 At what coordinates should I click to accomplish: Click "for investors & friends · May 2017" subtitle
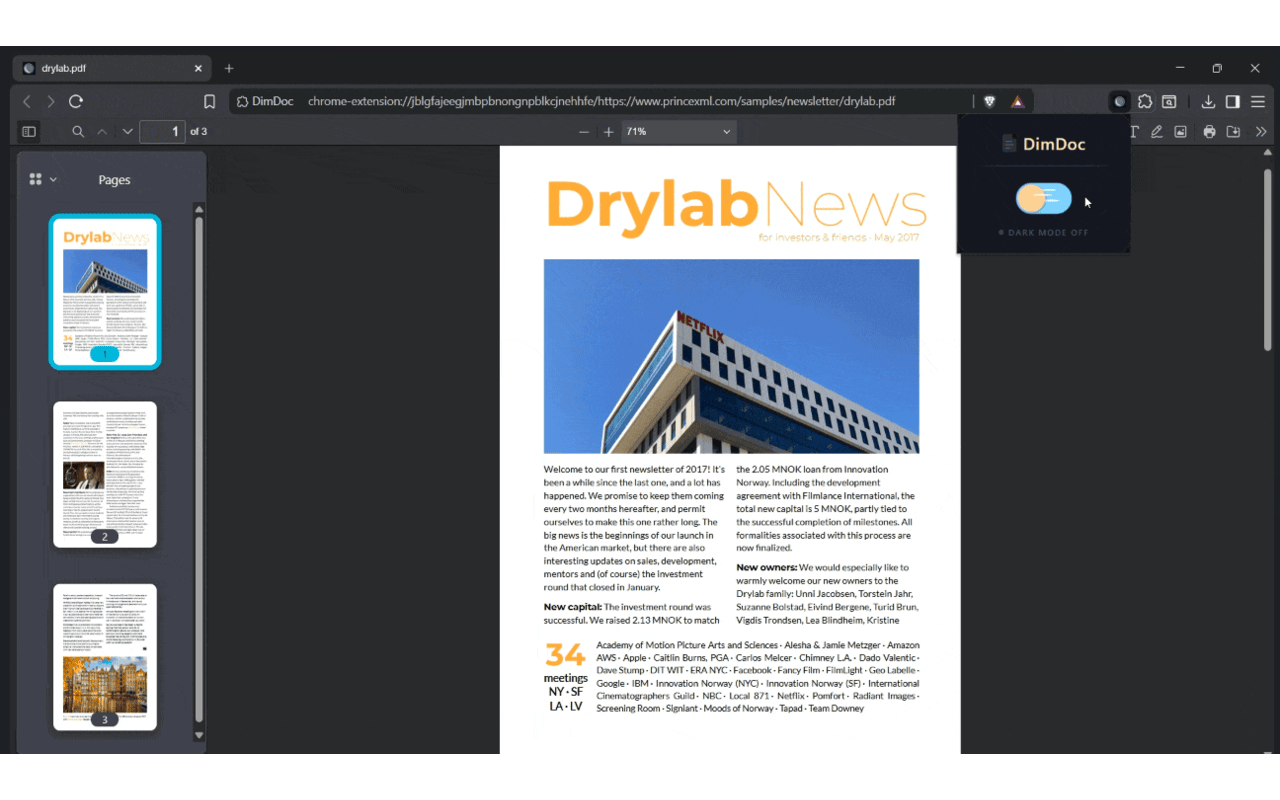[x=838, y=238]
